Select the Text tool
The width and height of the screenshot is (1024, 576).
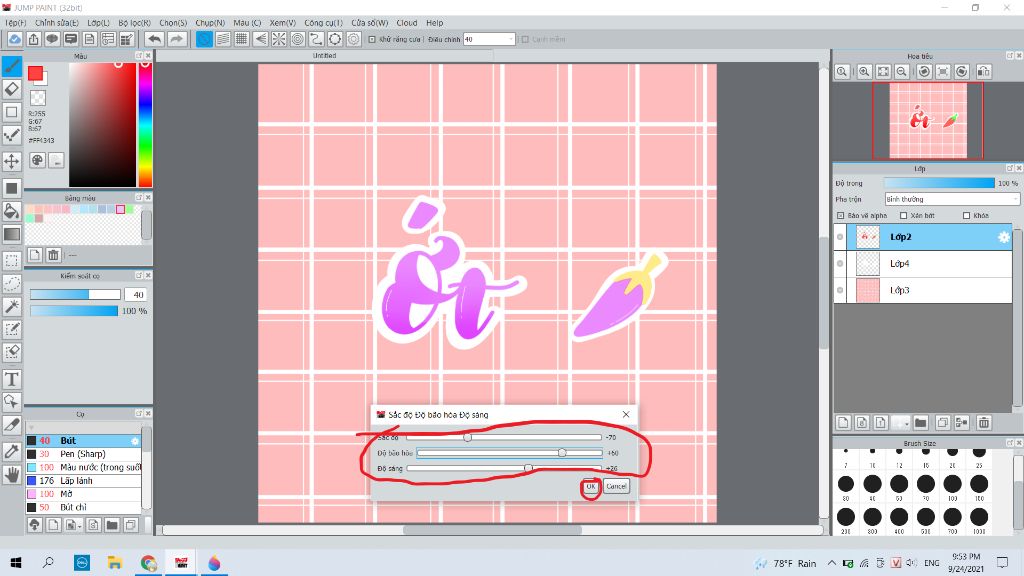(12, 379)
